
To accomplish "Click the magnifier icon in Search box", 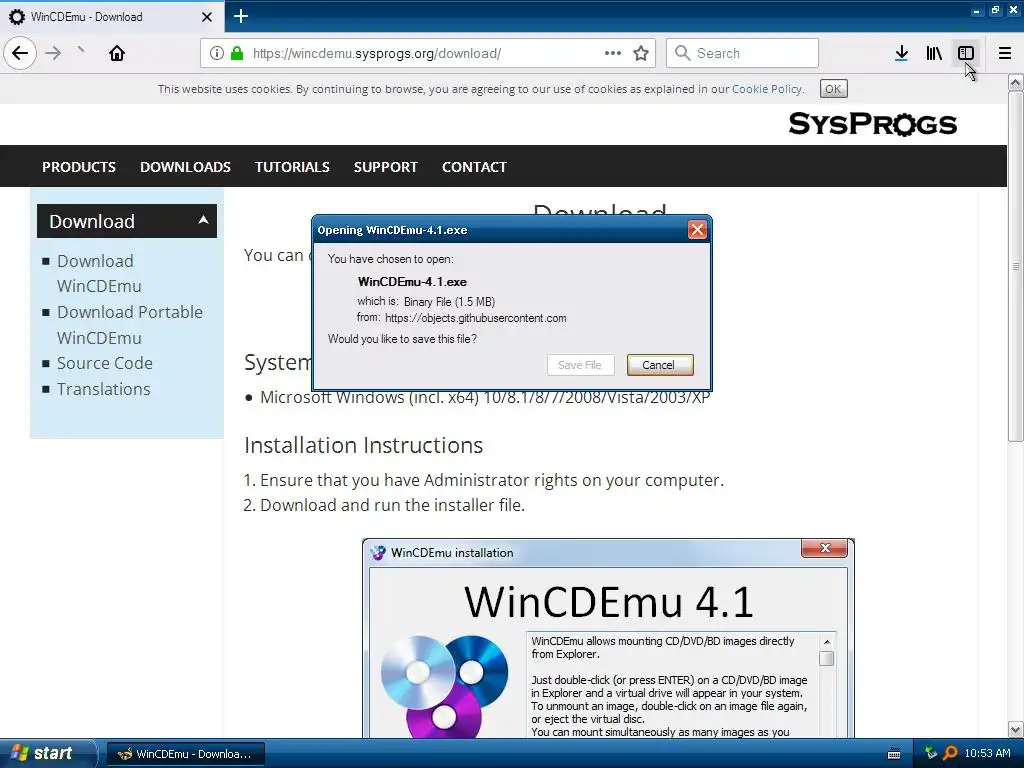I will pos(682,53).
